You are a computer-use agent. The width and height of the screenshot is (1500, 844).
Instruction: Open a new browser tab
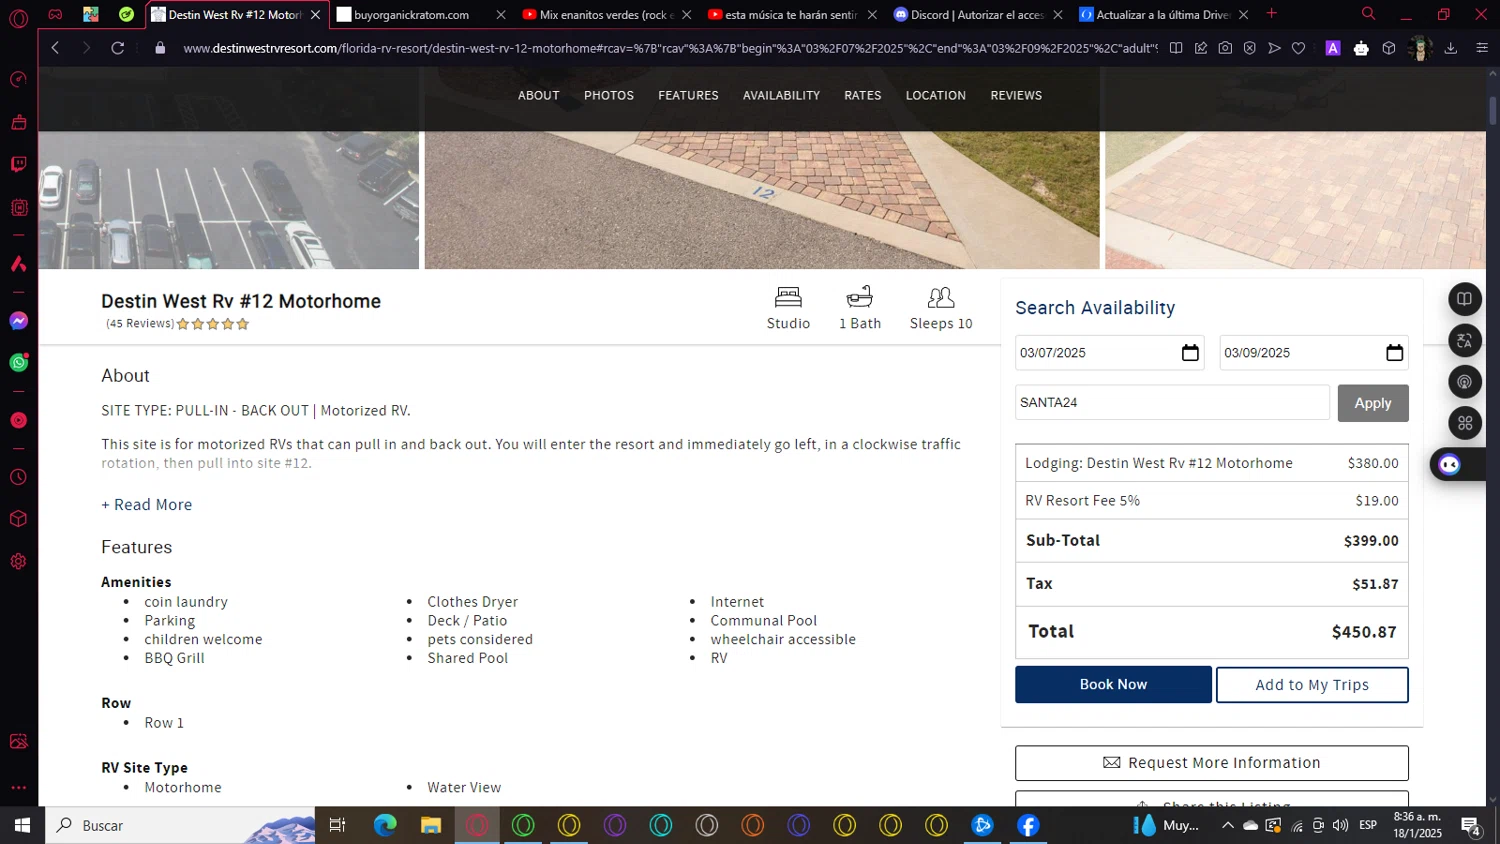1272,14
